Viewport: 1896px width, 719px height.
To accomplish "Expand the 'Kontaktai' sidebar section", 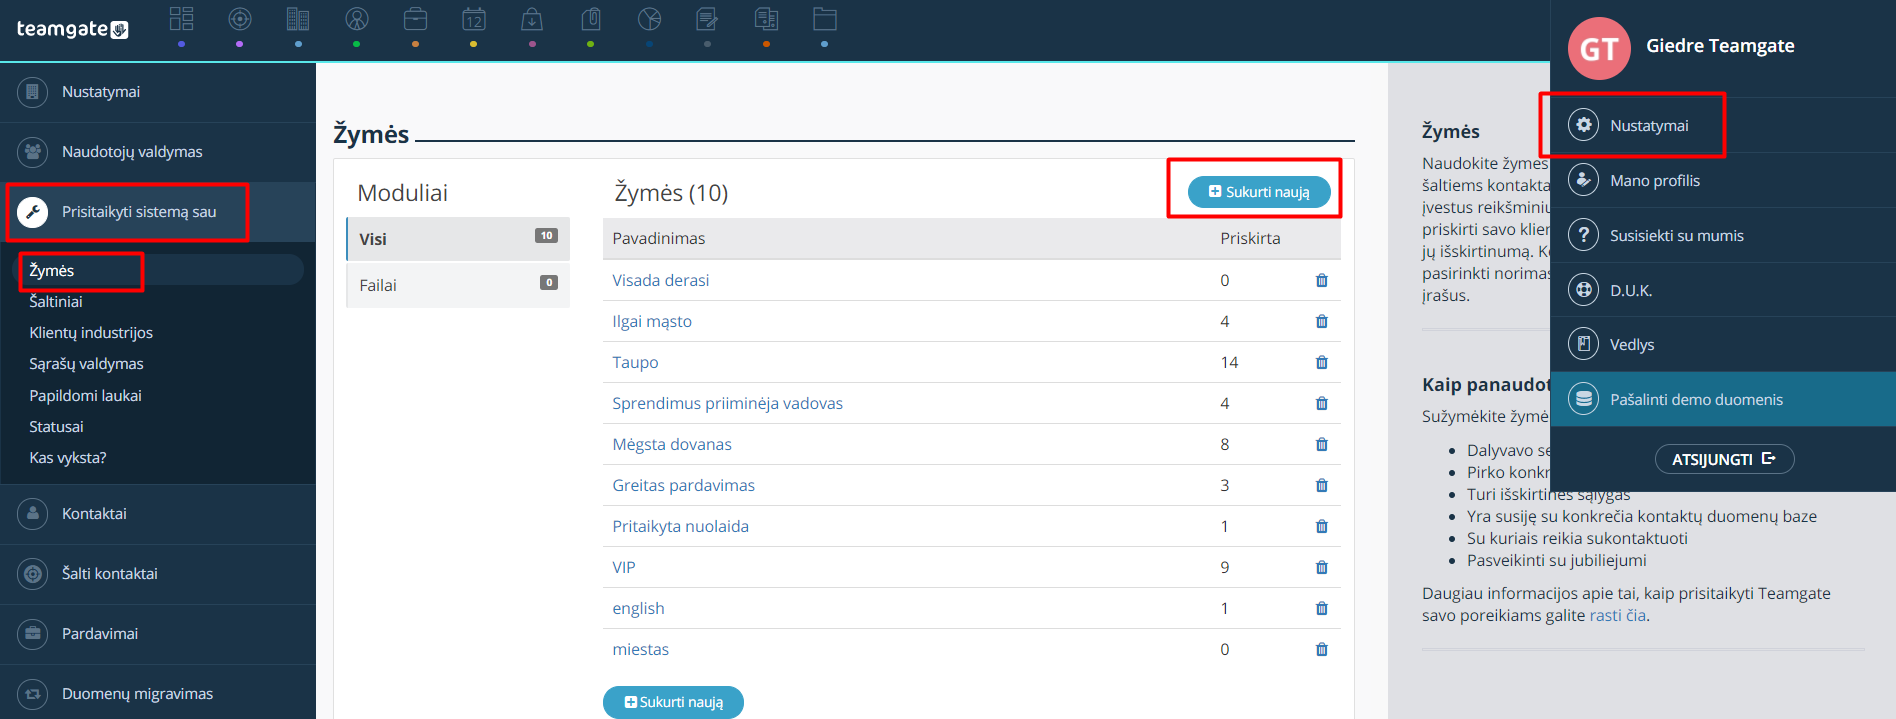I will click(x=158, y=514).
